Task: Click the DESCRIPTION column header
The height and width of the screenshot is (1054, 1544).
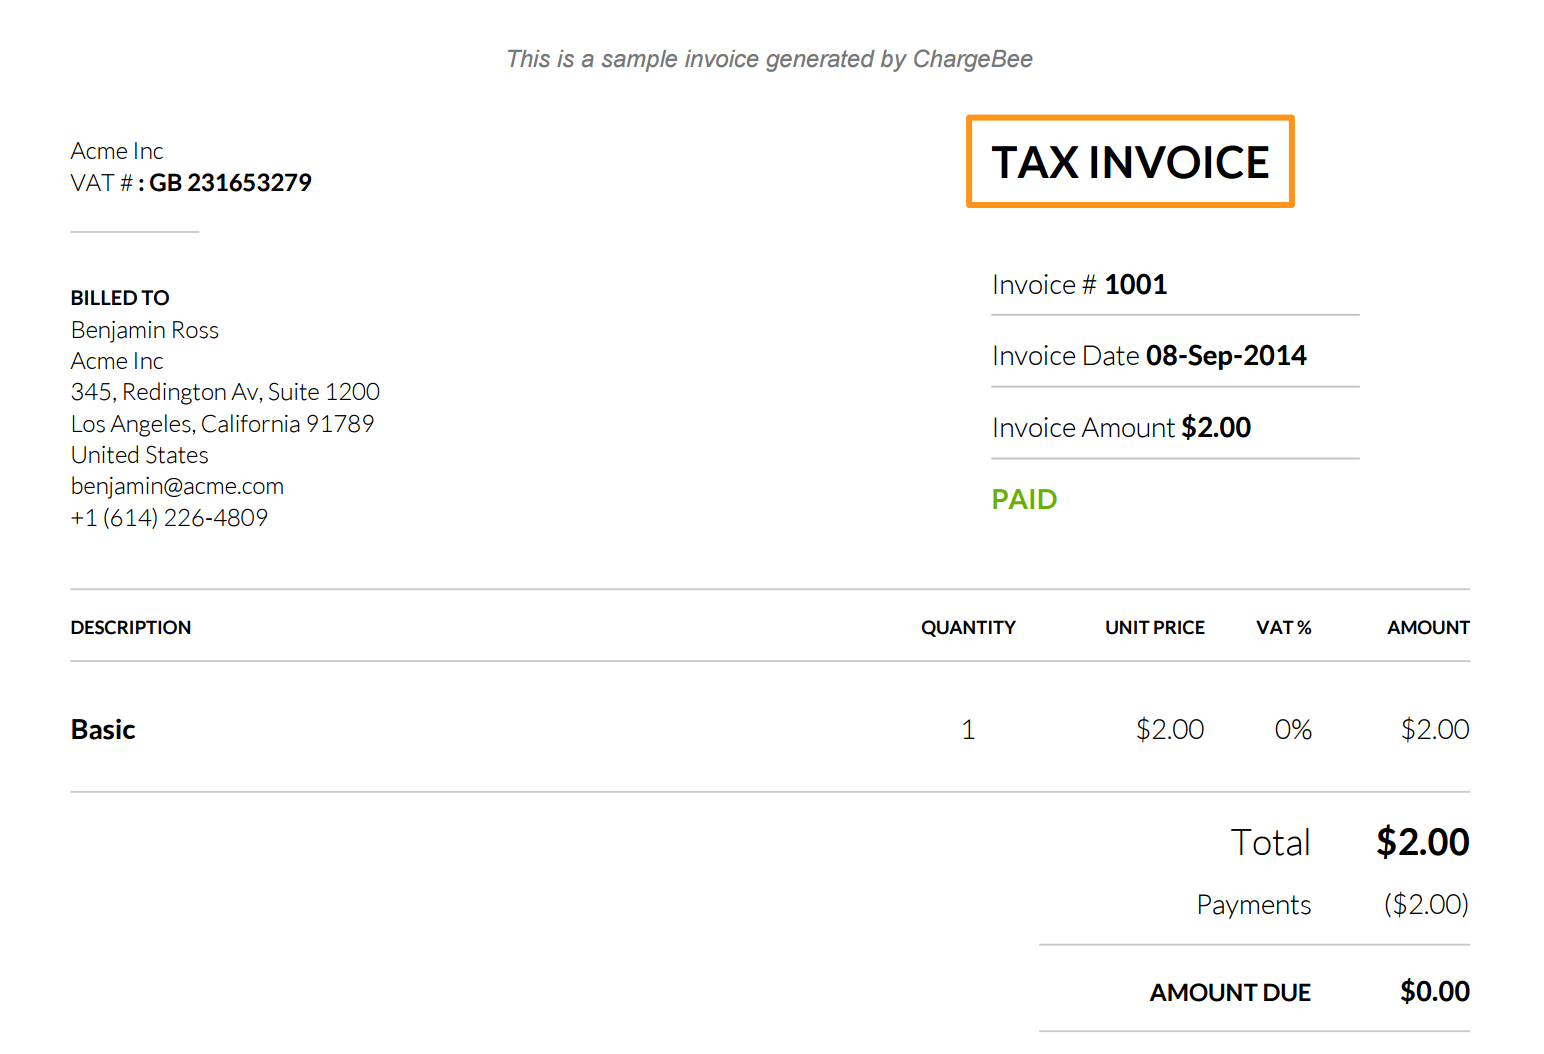Action: click(131, 628)
